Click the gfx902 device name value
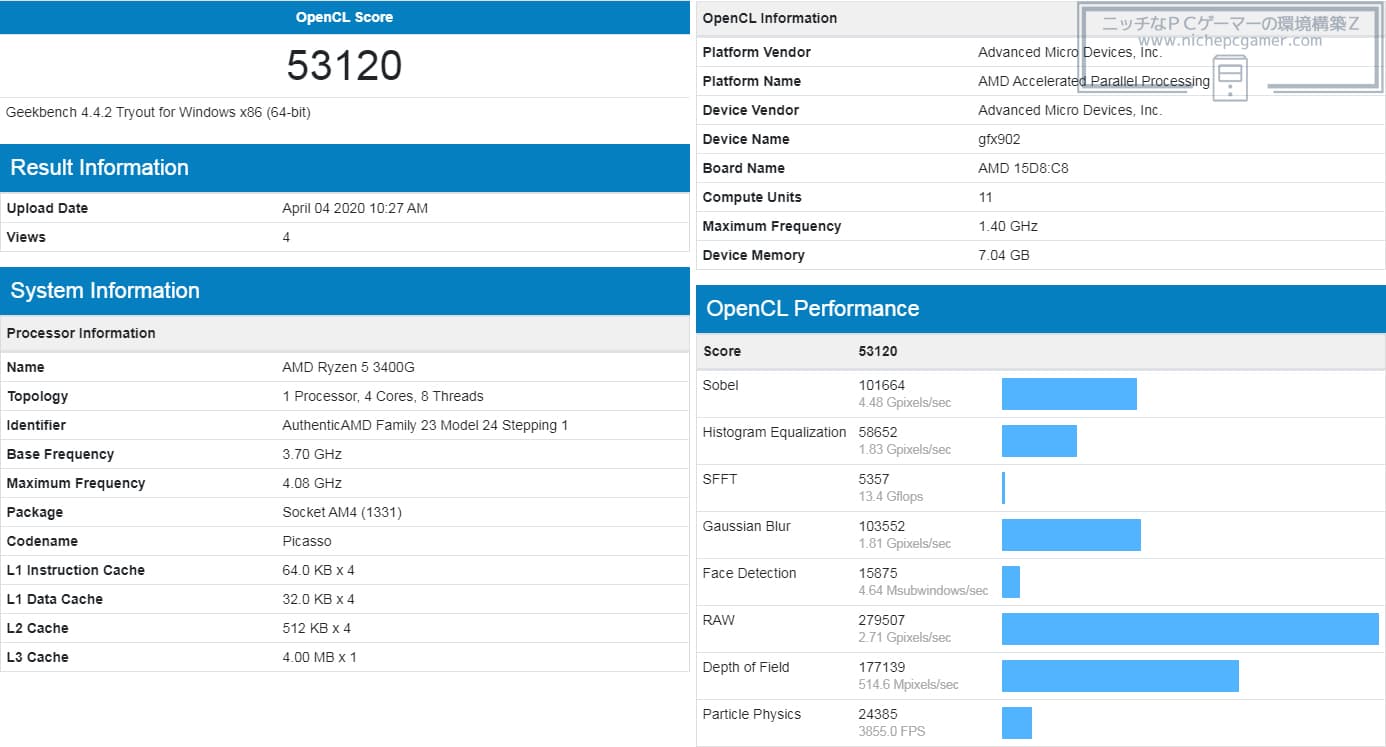 999,139
